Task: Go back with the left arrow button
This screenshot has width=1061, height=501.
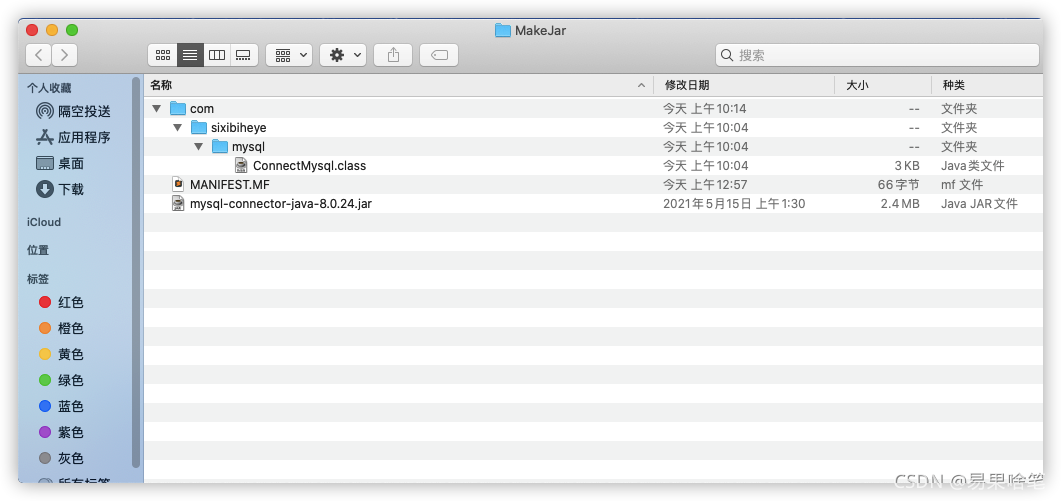Action: pos(39,55)
